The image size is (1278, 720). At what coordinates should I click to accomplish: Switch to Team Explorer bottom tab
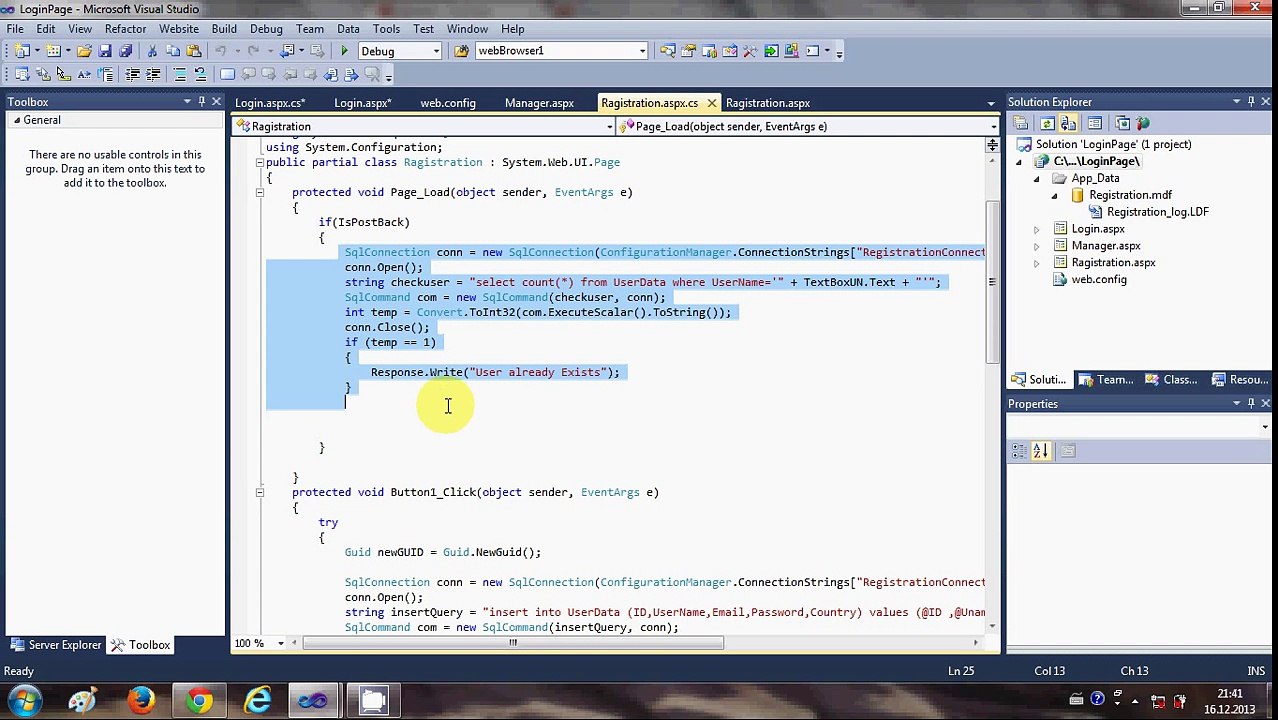(x=1105, y=380)
